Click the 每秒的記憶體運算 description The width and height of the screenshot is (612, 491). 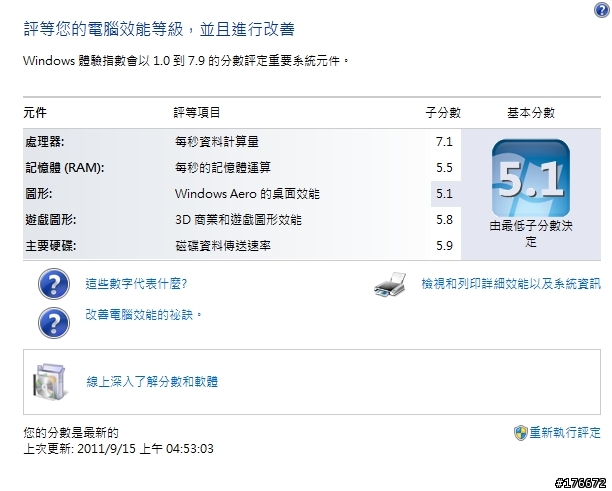[222, 167]
